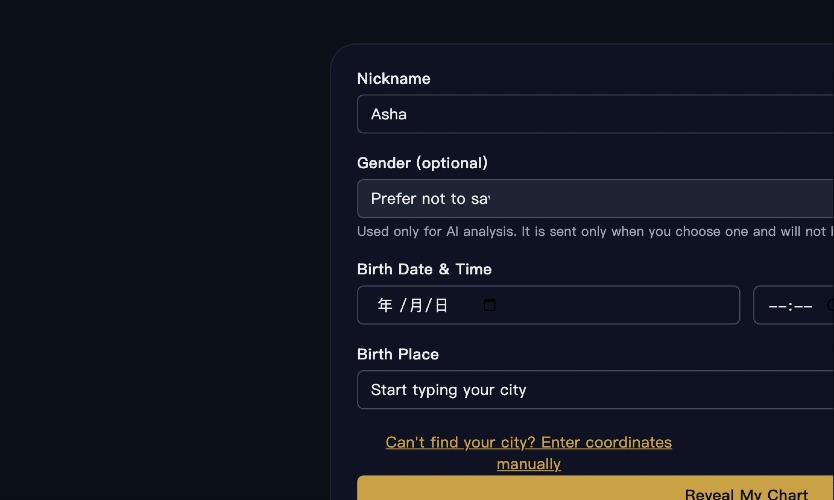Click the Birth Place label
The width and height of the screenshot is (834, 500).
point(397,354)
